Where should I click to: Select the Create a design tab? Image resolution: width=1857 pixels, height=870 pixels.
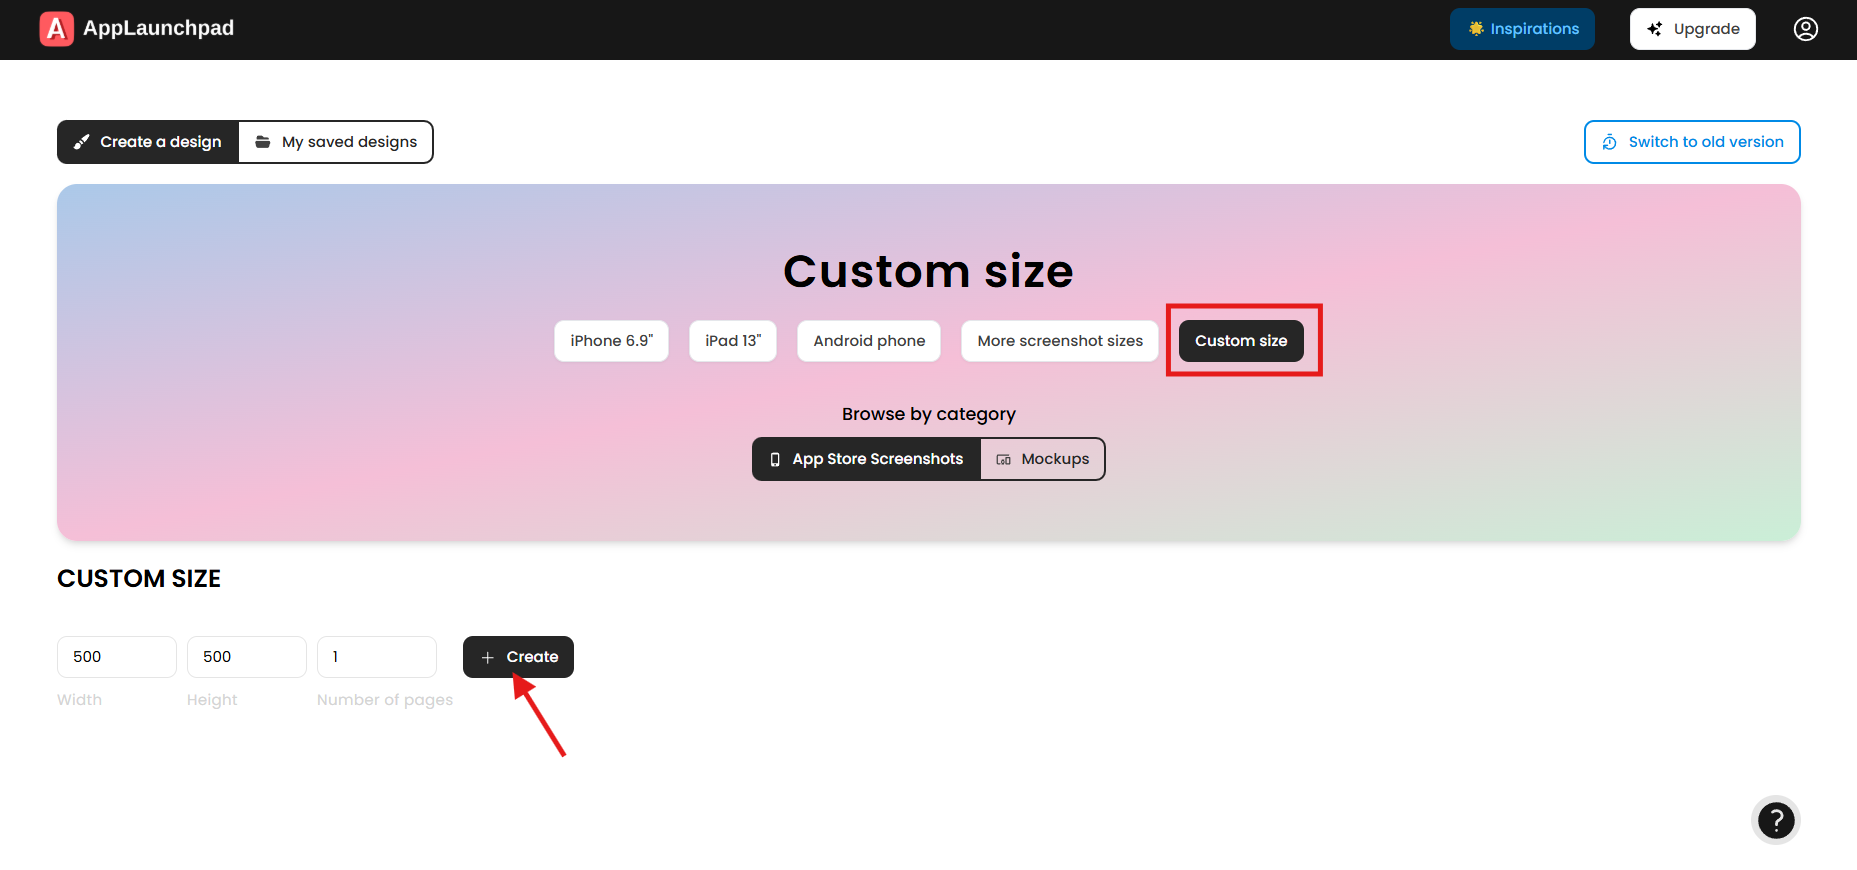(148, 142)
